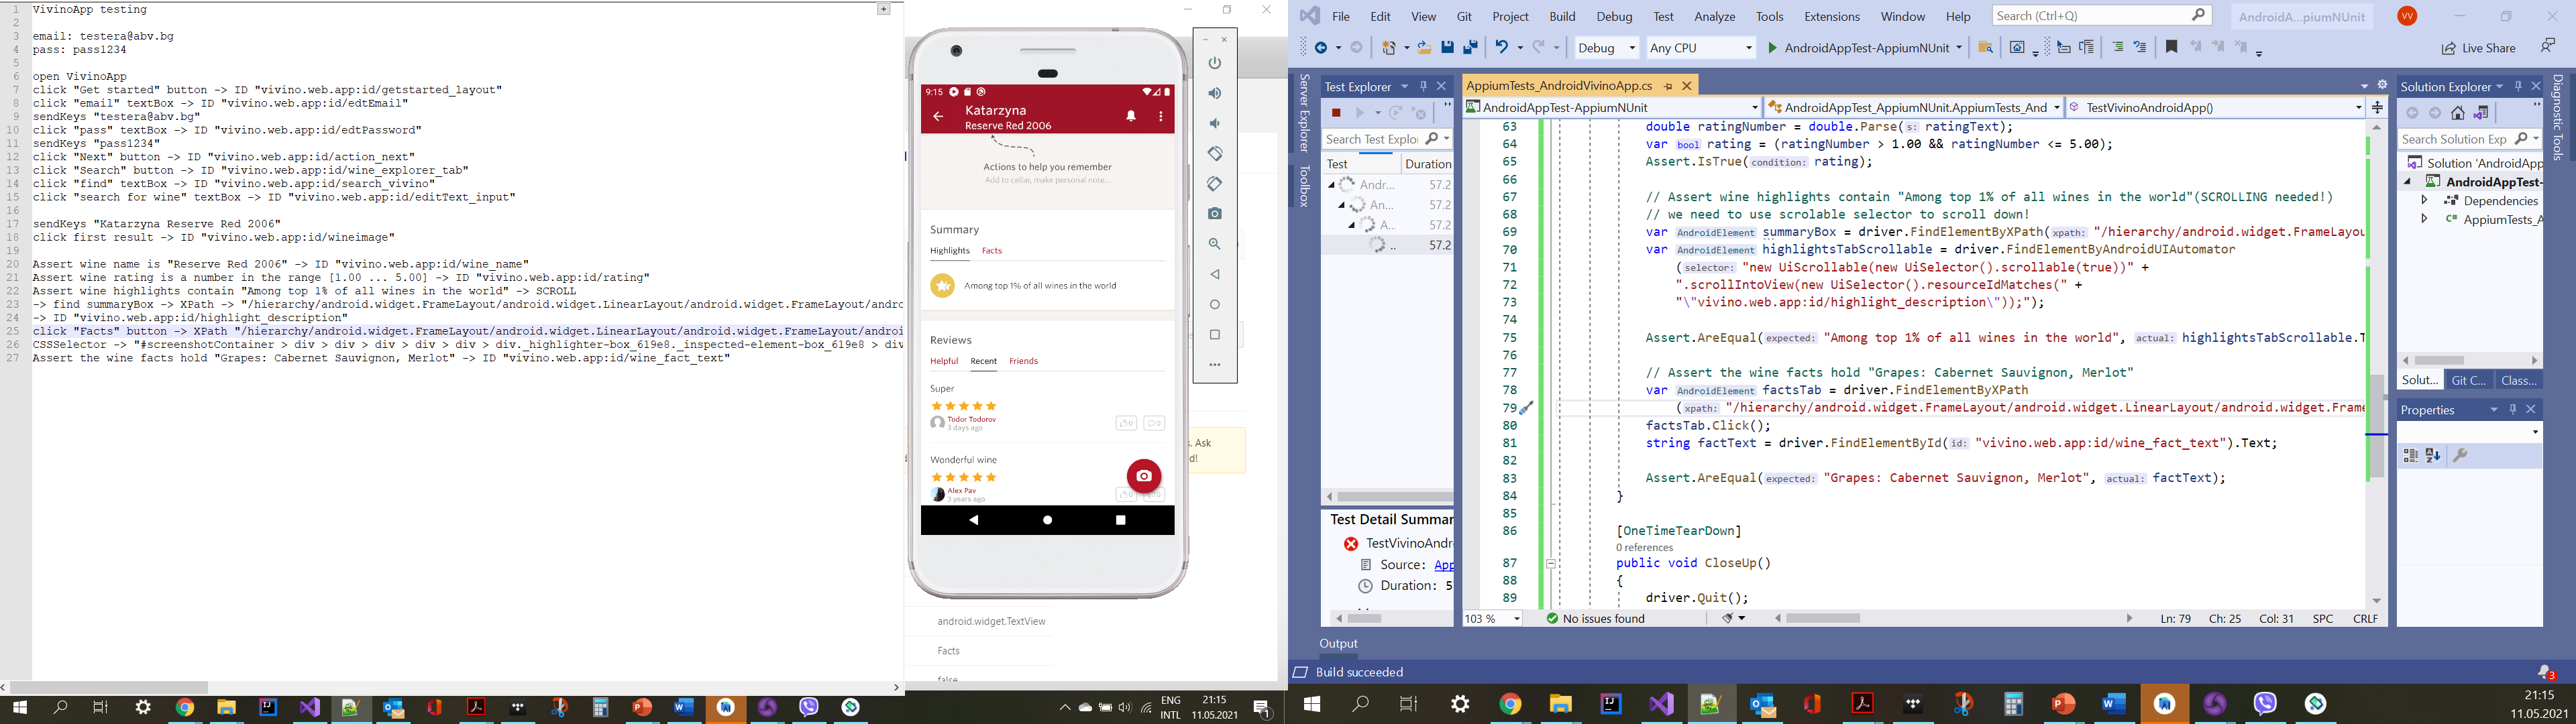Pin the Test Explorer panel
The width and height of the screenshot is (2576, 724).
(1424, 86)
